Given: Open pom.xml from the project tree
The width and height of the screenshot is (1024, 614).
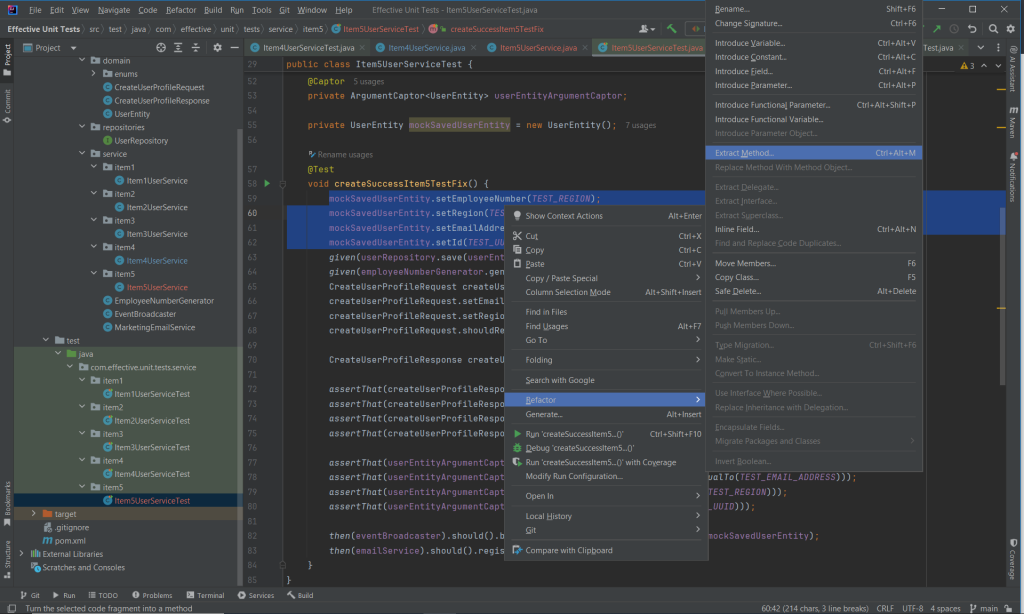Looking at the screenshot, I should click(x=68, y=541).
